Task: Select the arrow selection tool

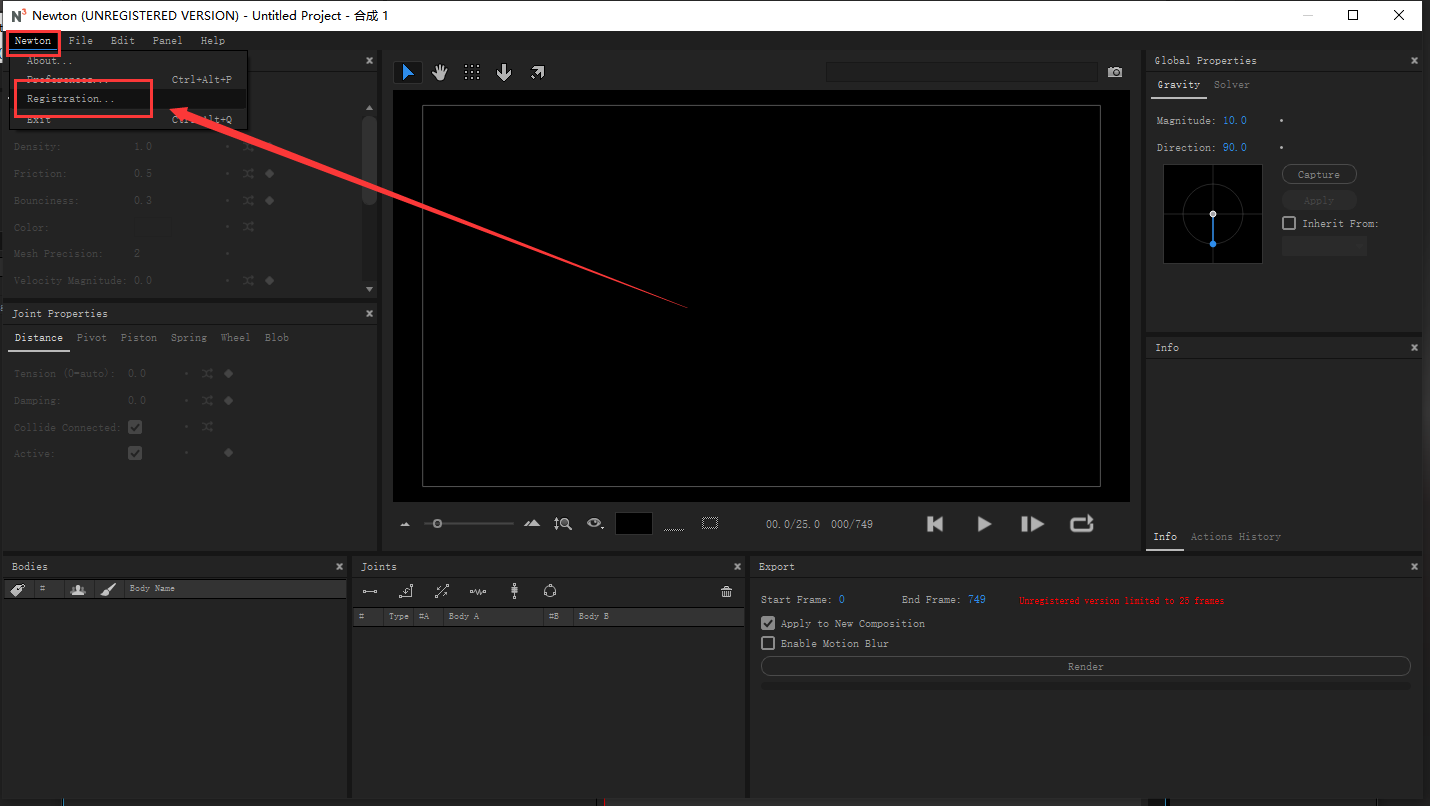Action: pos(407,72)
